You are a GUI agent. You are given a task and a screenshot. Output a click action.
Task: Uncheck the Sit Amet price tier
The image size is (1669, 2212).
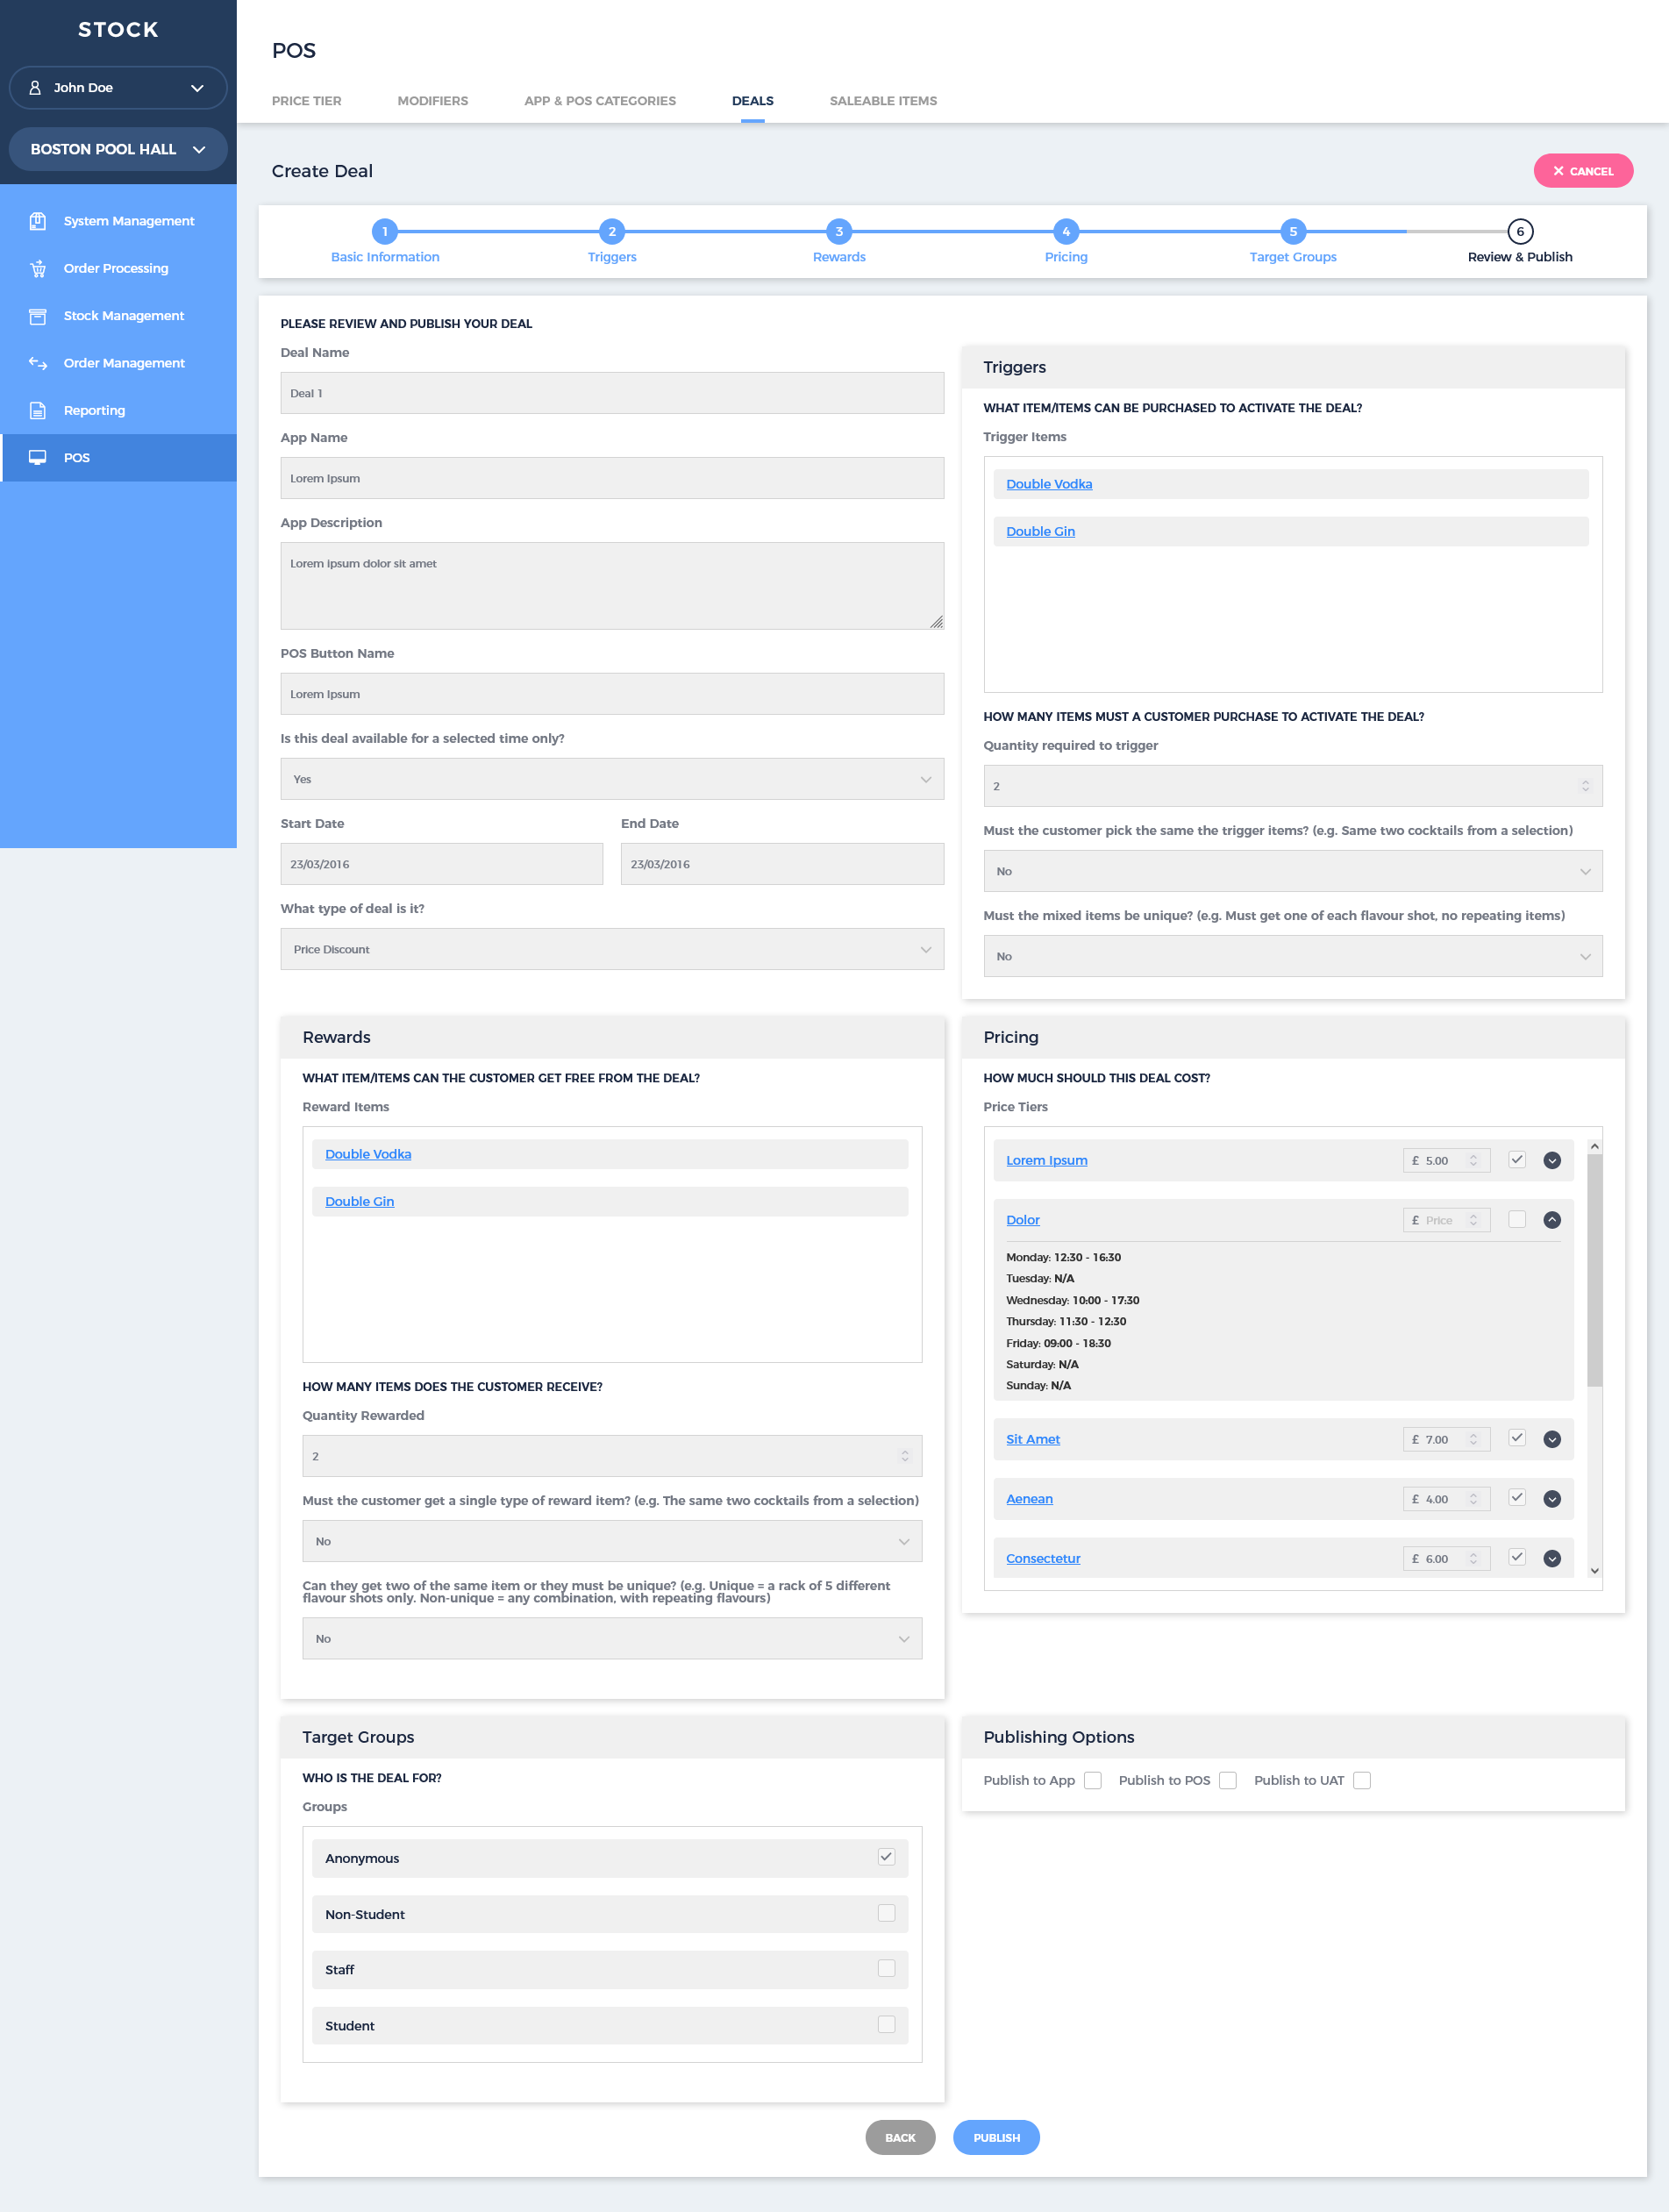pyautogui.click(x=1517, y=1439)
